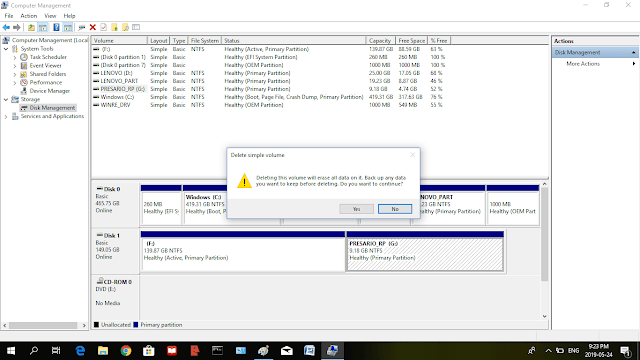This screenshot has width=640, height=360.
Task: Open the File menu
Action: click(9, 16)
